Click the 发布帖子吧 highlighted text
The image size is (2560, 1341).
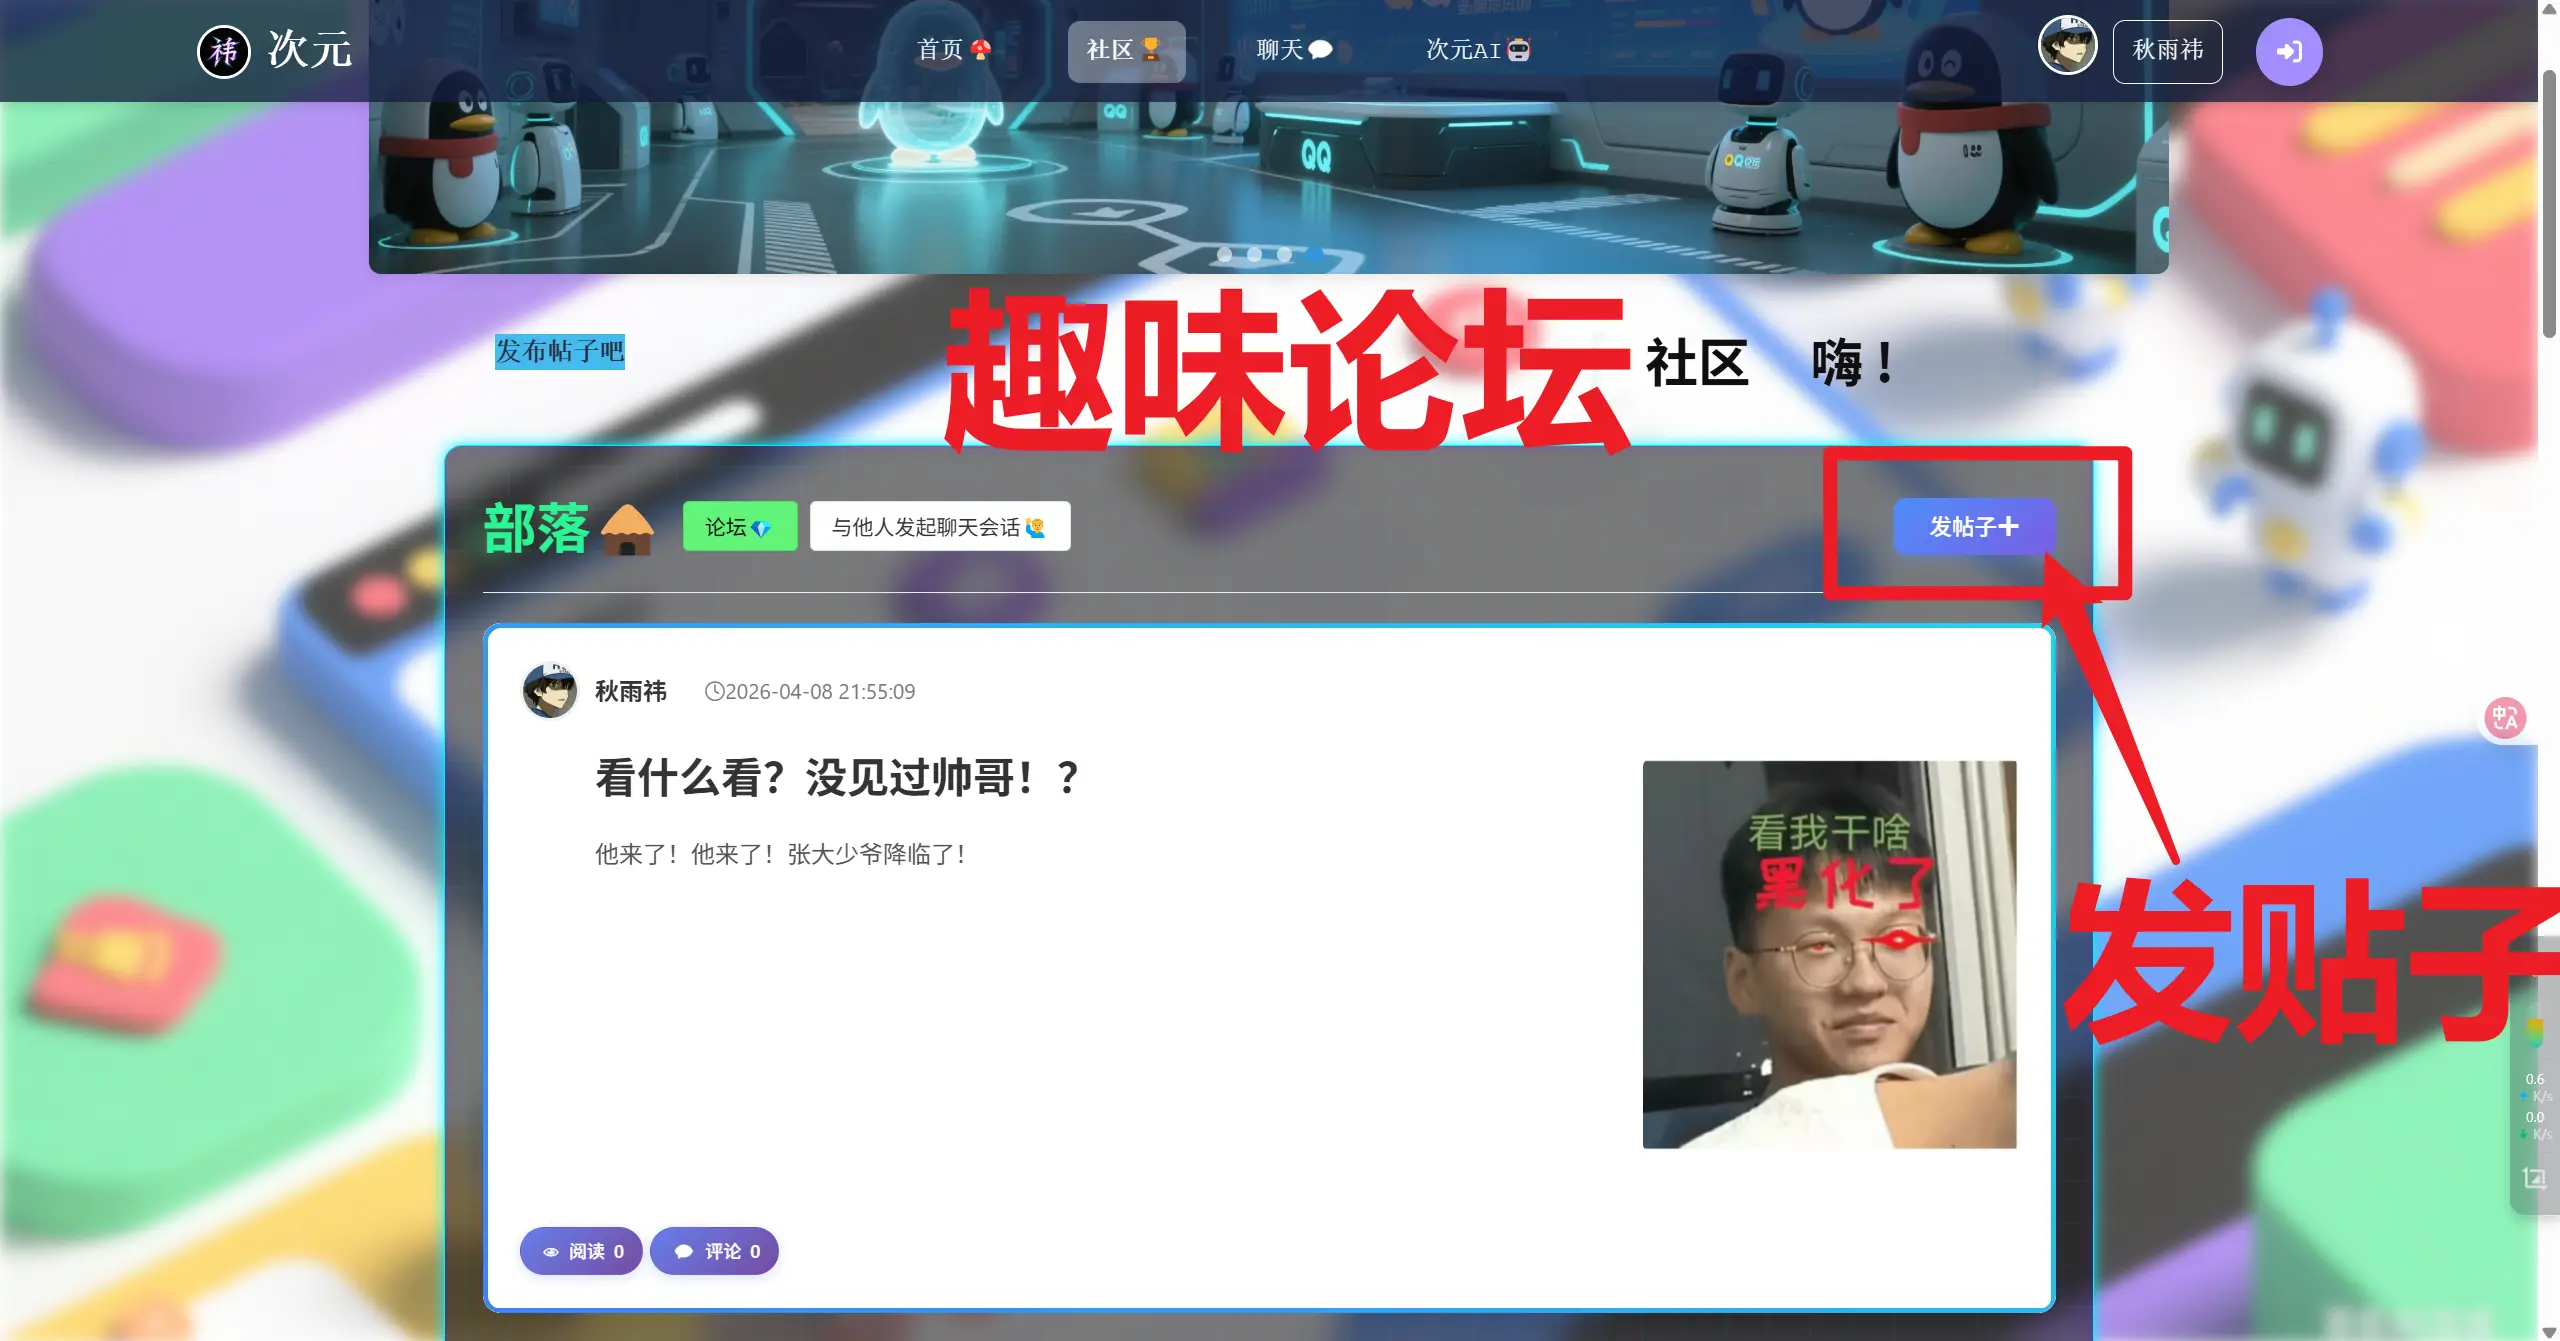(559, 351)
